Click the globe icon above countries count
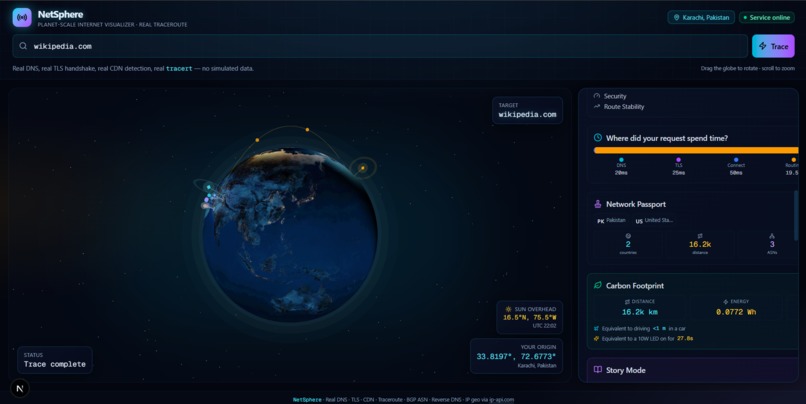 (628, 235)
